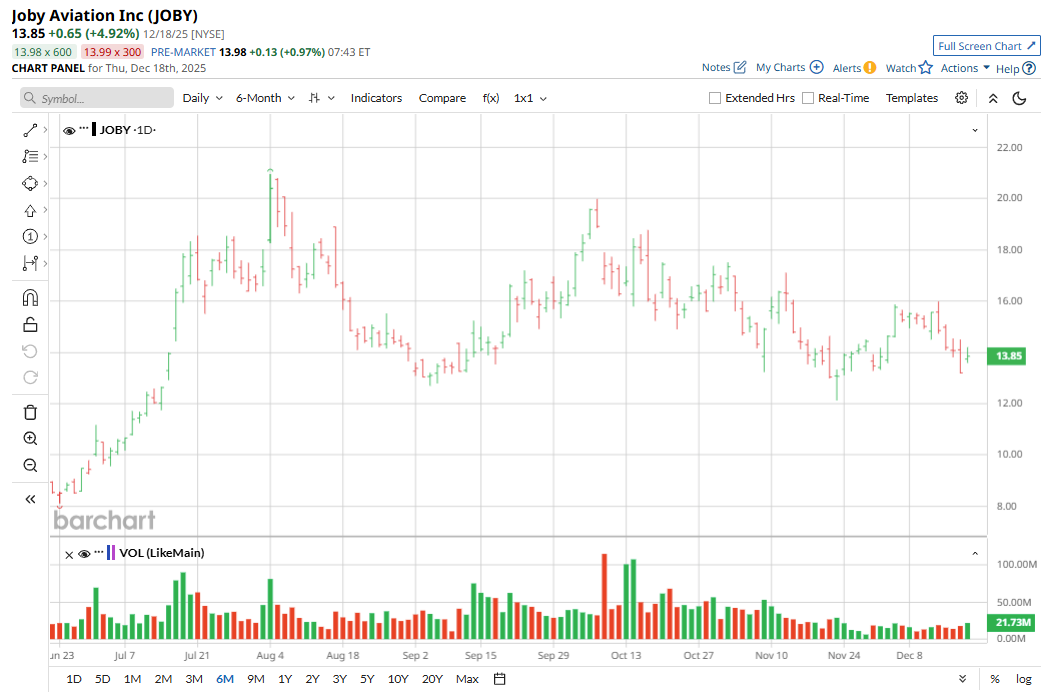This screenshot has height=698, width=1052.
Task: Enable the Extended Hrs checkbox
Action: click(715, 98)
